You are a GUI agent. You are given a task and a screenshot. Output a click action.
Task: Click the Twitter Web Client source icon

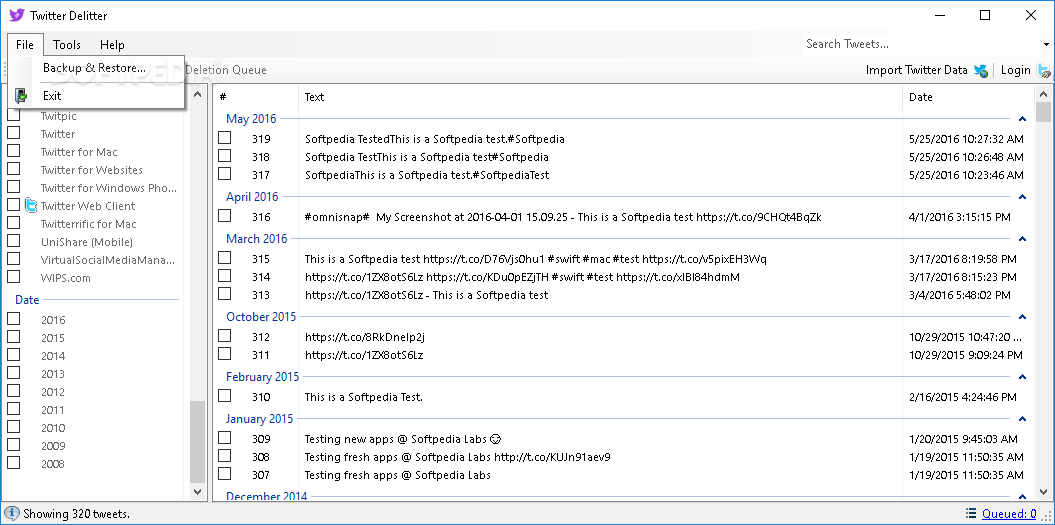tap(31, 205)
